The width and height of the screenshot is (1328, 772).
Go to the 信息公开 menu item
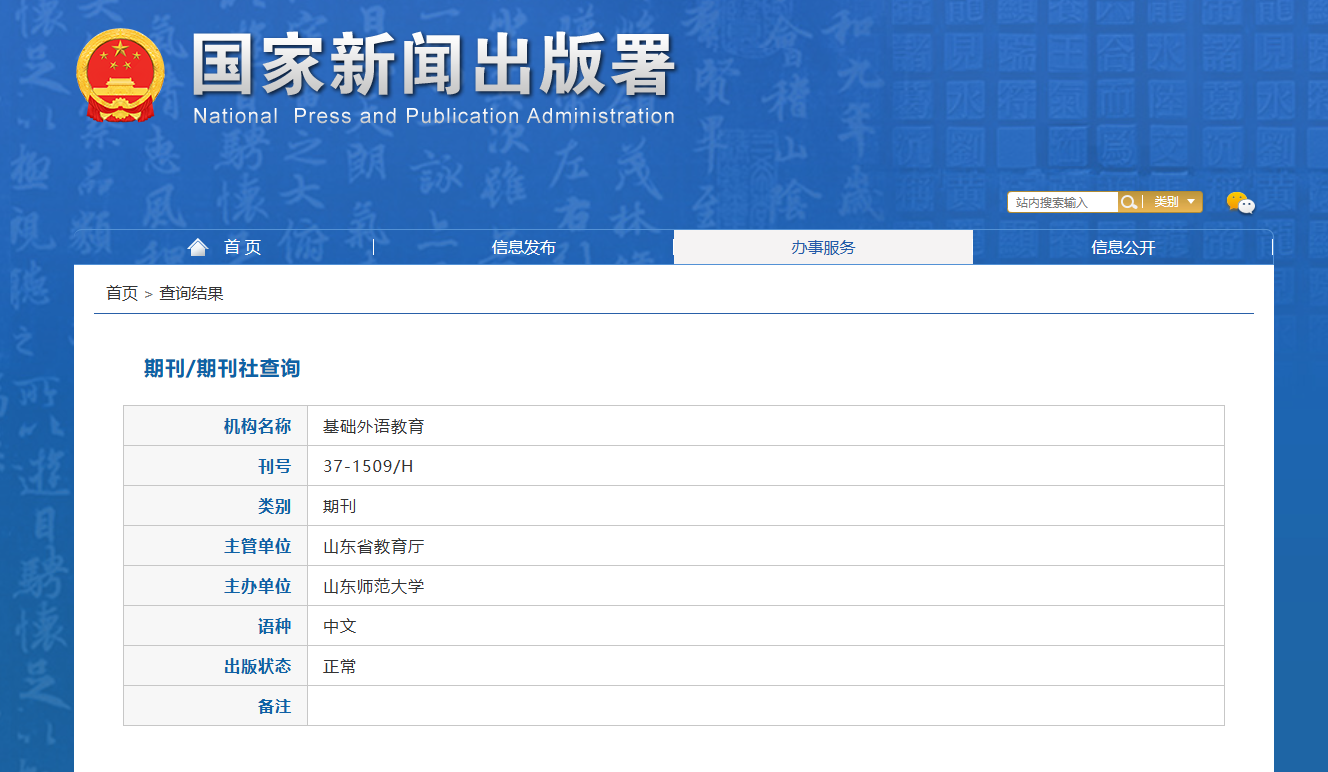click(1123, 247)
